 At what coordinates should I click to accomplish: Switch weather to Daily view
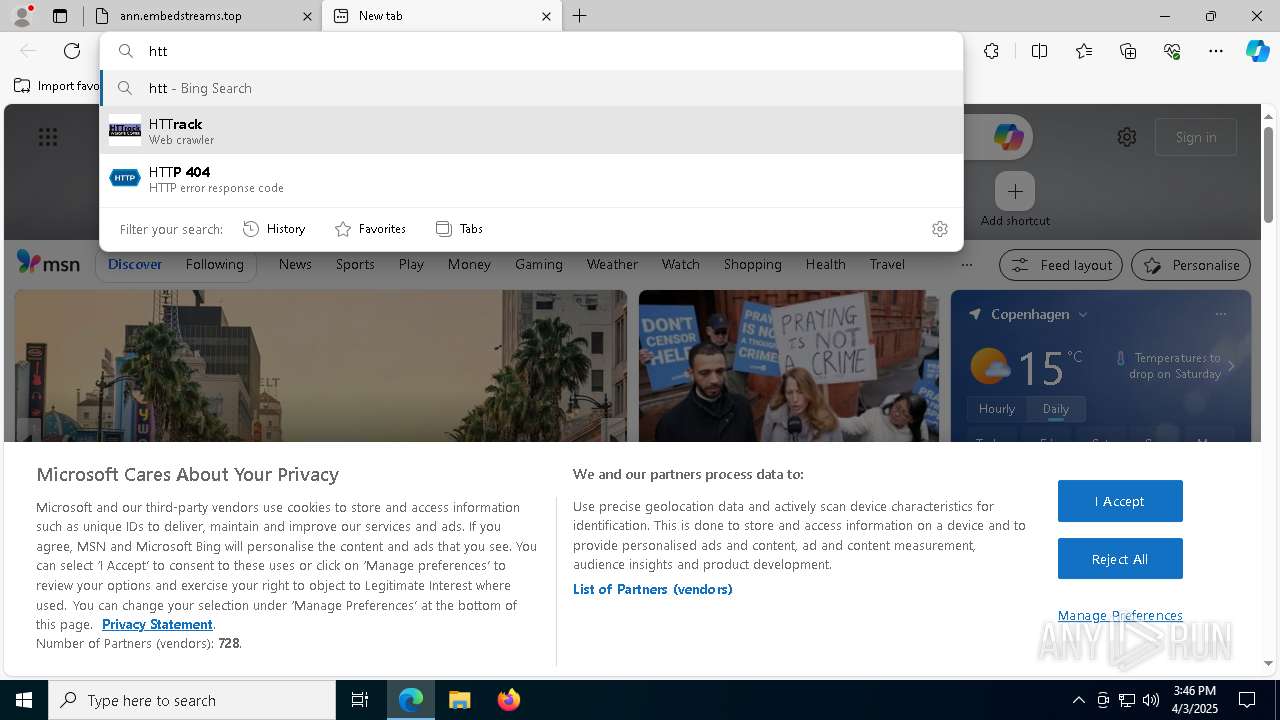point(1056,409)
